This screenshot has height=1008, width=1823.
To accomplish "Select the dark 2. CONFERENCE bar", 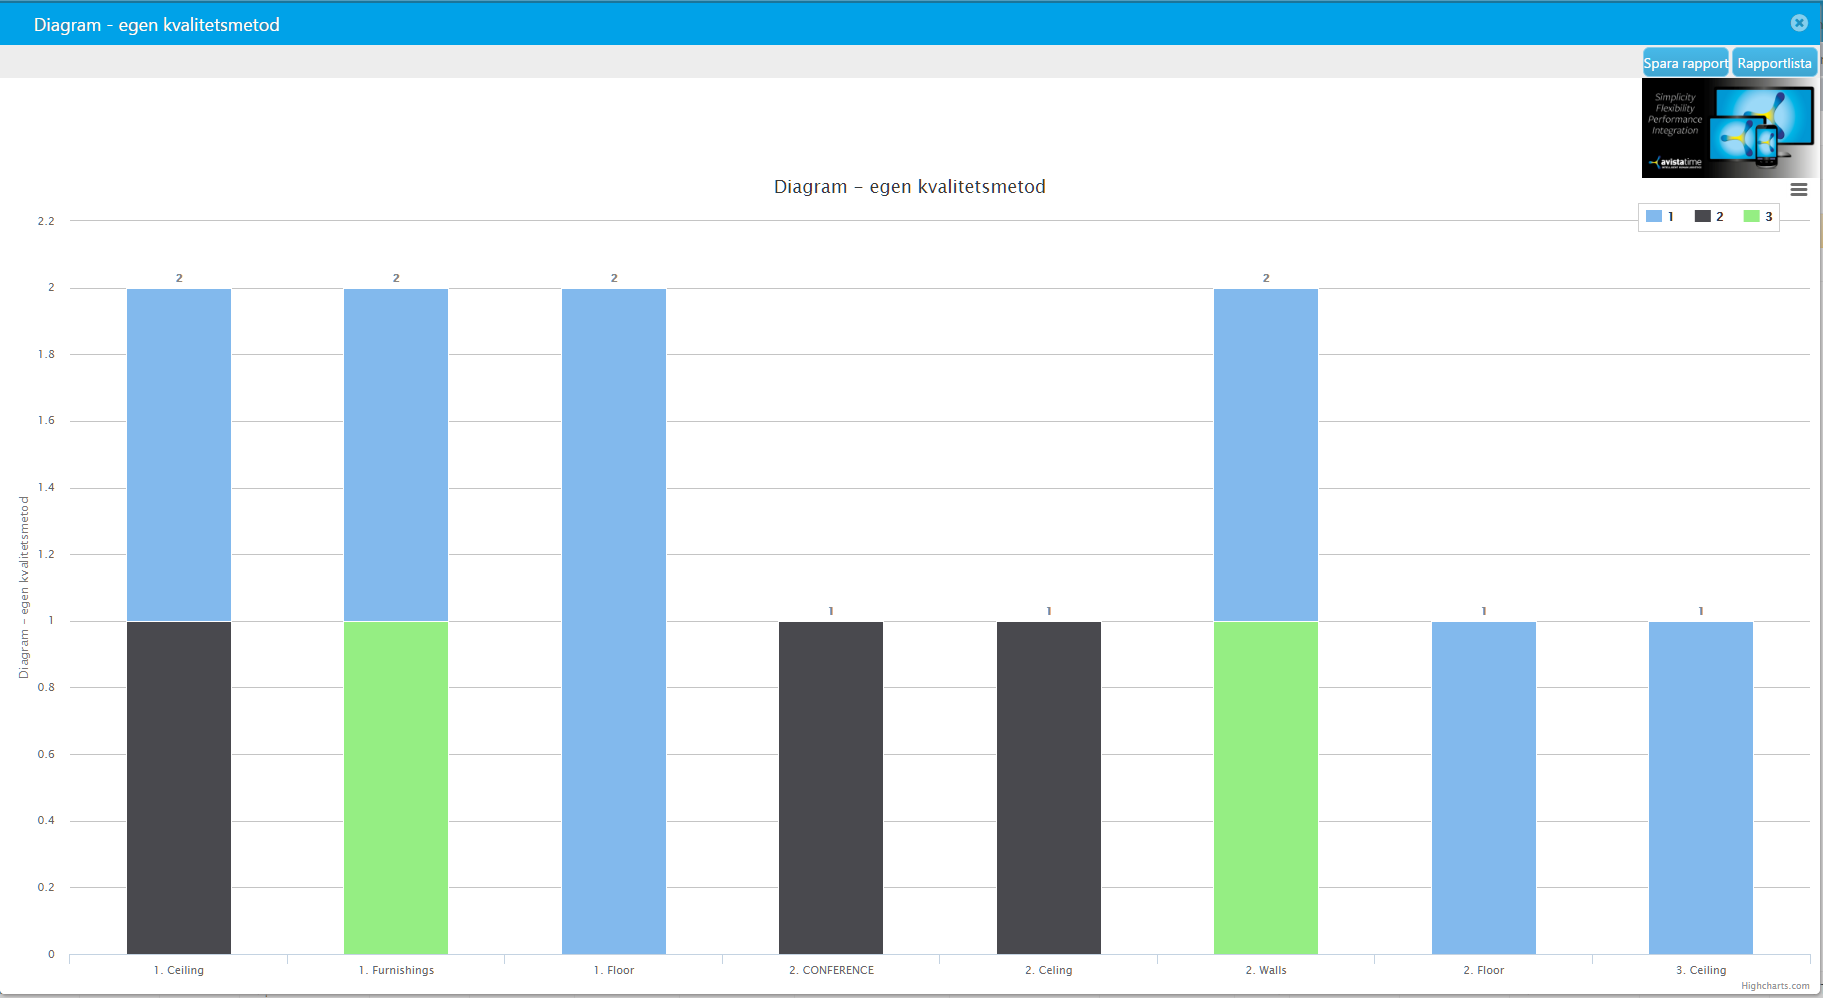I will click(x=831, y=788).
